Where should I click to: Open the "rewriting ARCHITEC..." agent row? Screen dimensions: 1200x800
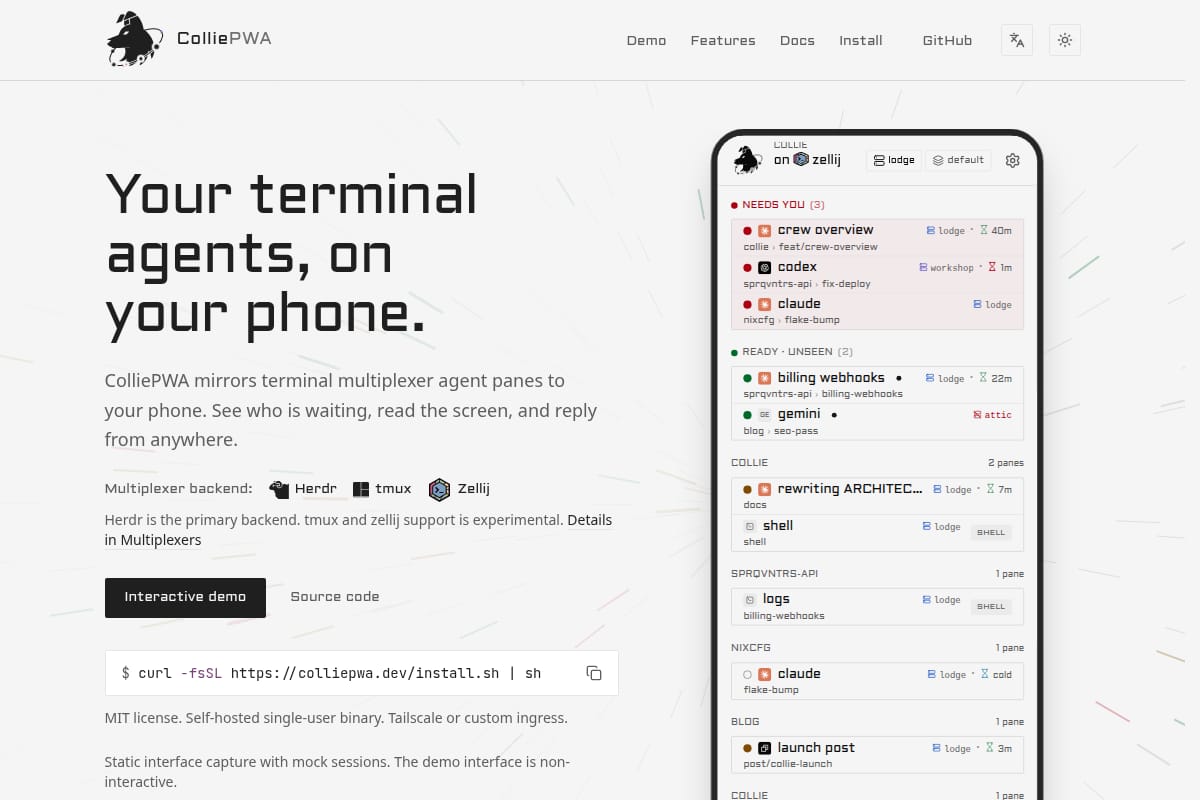(x=877, y=496)
